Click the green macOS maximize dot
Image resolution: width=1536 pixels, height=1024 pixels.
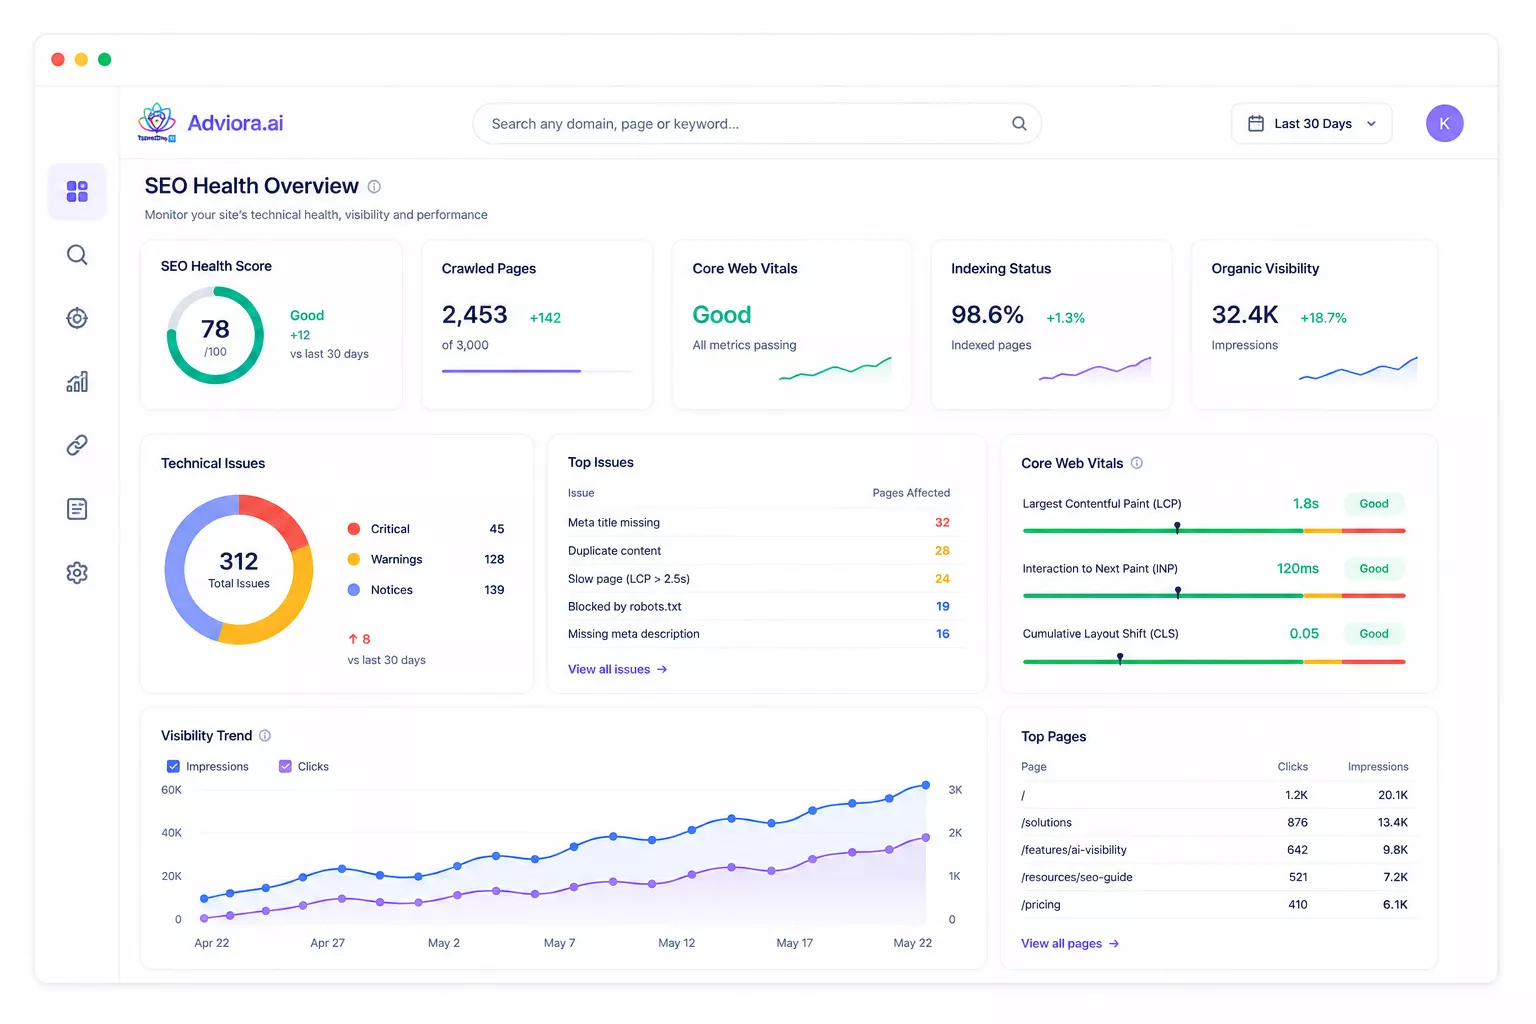(x=104, y=59)
